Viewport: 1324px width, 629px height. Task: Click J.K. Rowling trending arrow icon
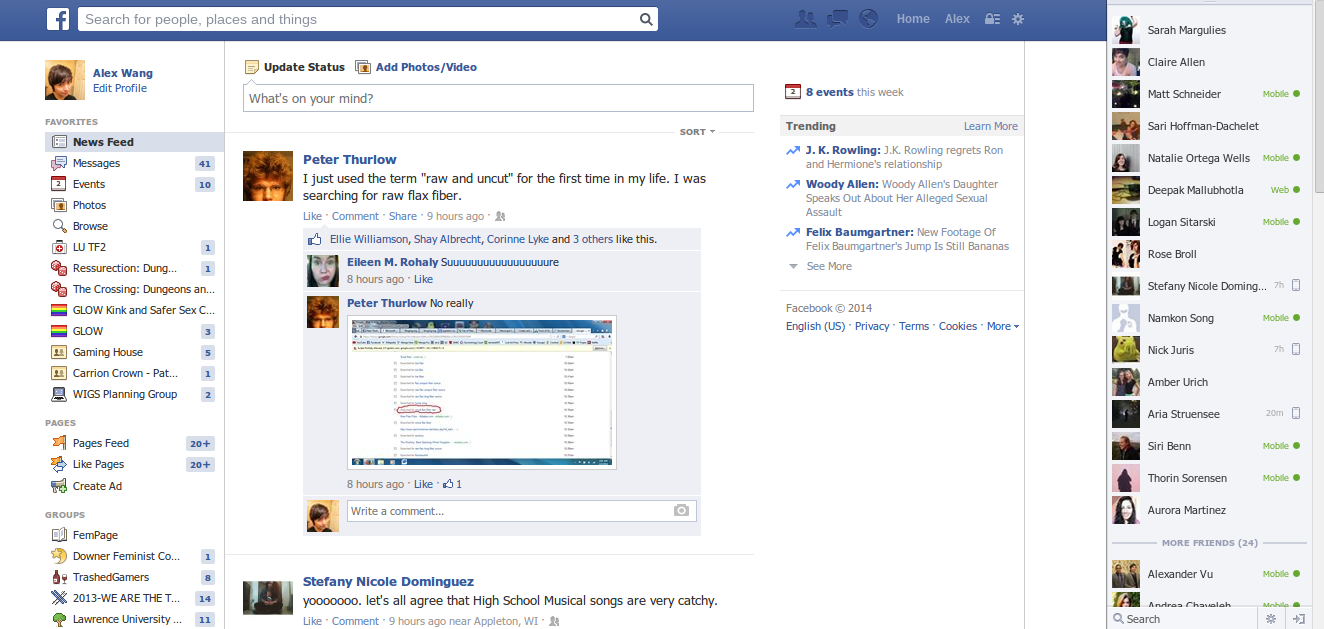pos(793,151)
